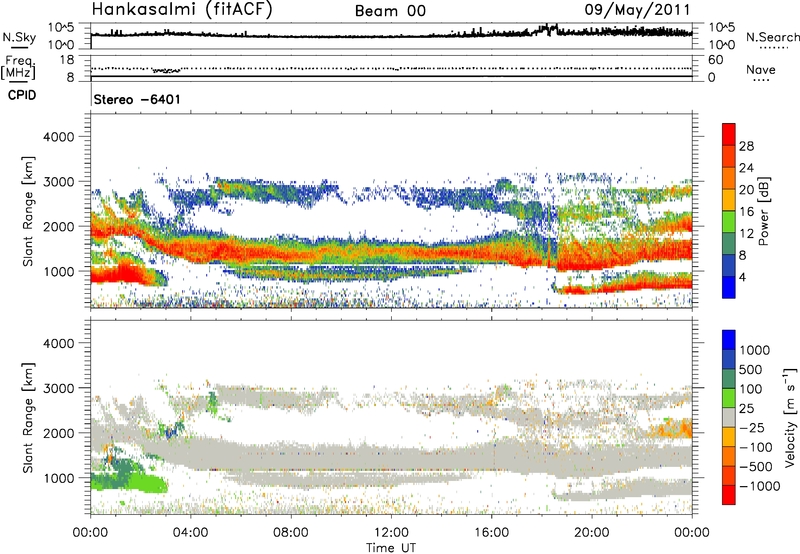Click the orange velocity patch near 2000 km
800x554 pixels.
(673, 429)
